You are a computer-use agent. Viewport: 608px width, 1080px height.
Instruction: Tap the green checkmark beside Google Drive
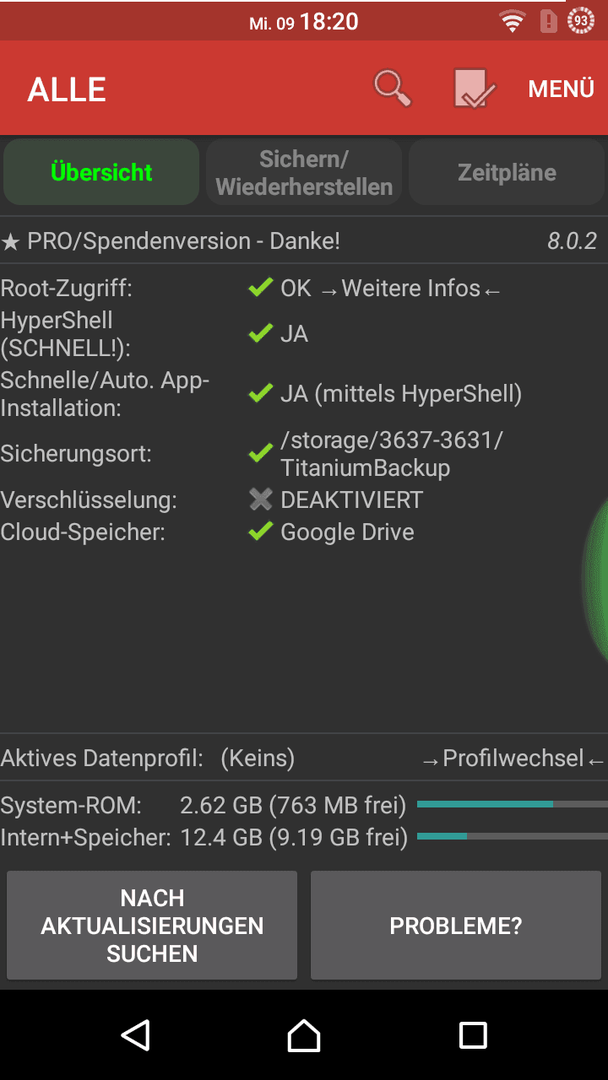click(261, 532)
